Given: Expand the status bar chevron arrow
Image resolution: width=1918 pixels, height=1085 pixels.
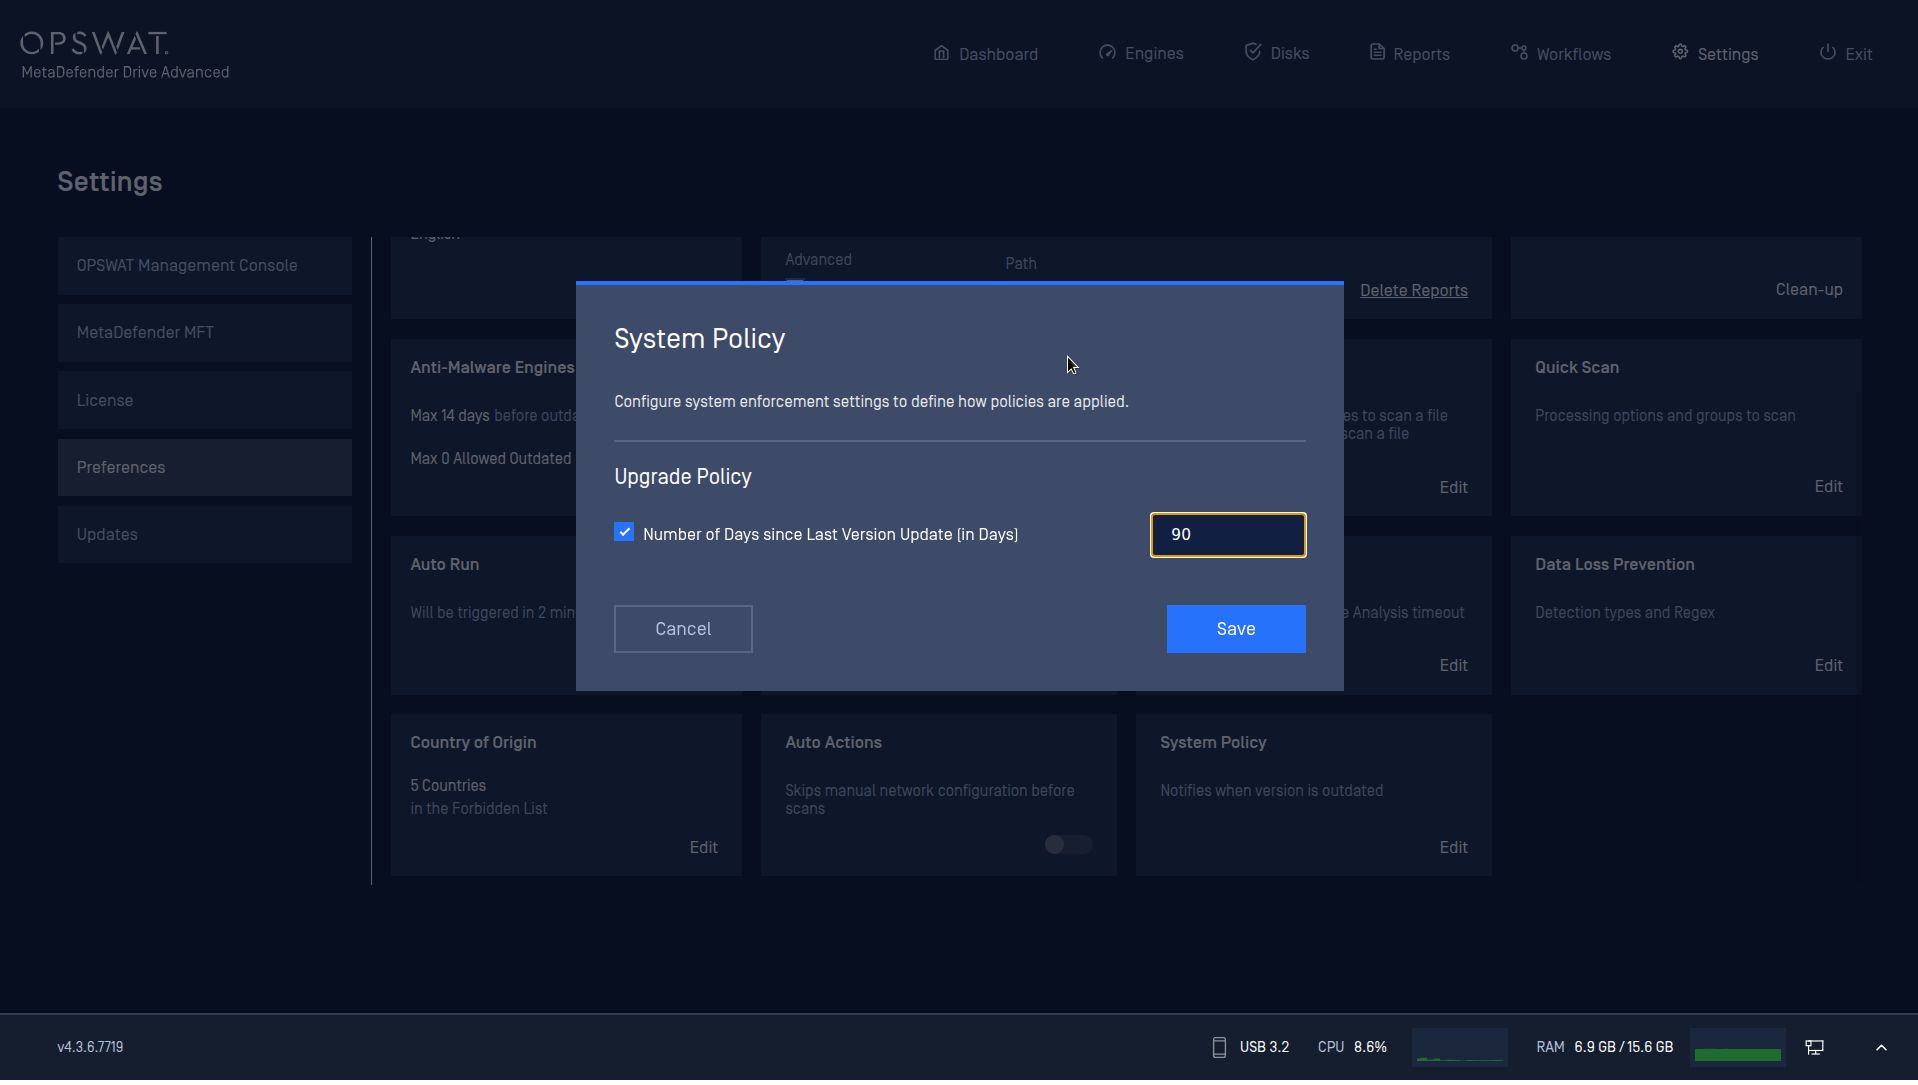Looking at the screenshot, I should [1881, 1047].
